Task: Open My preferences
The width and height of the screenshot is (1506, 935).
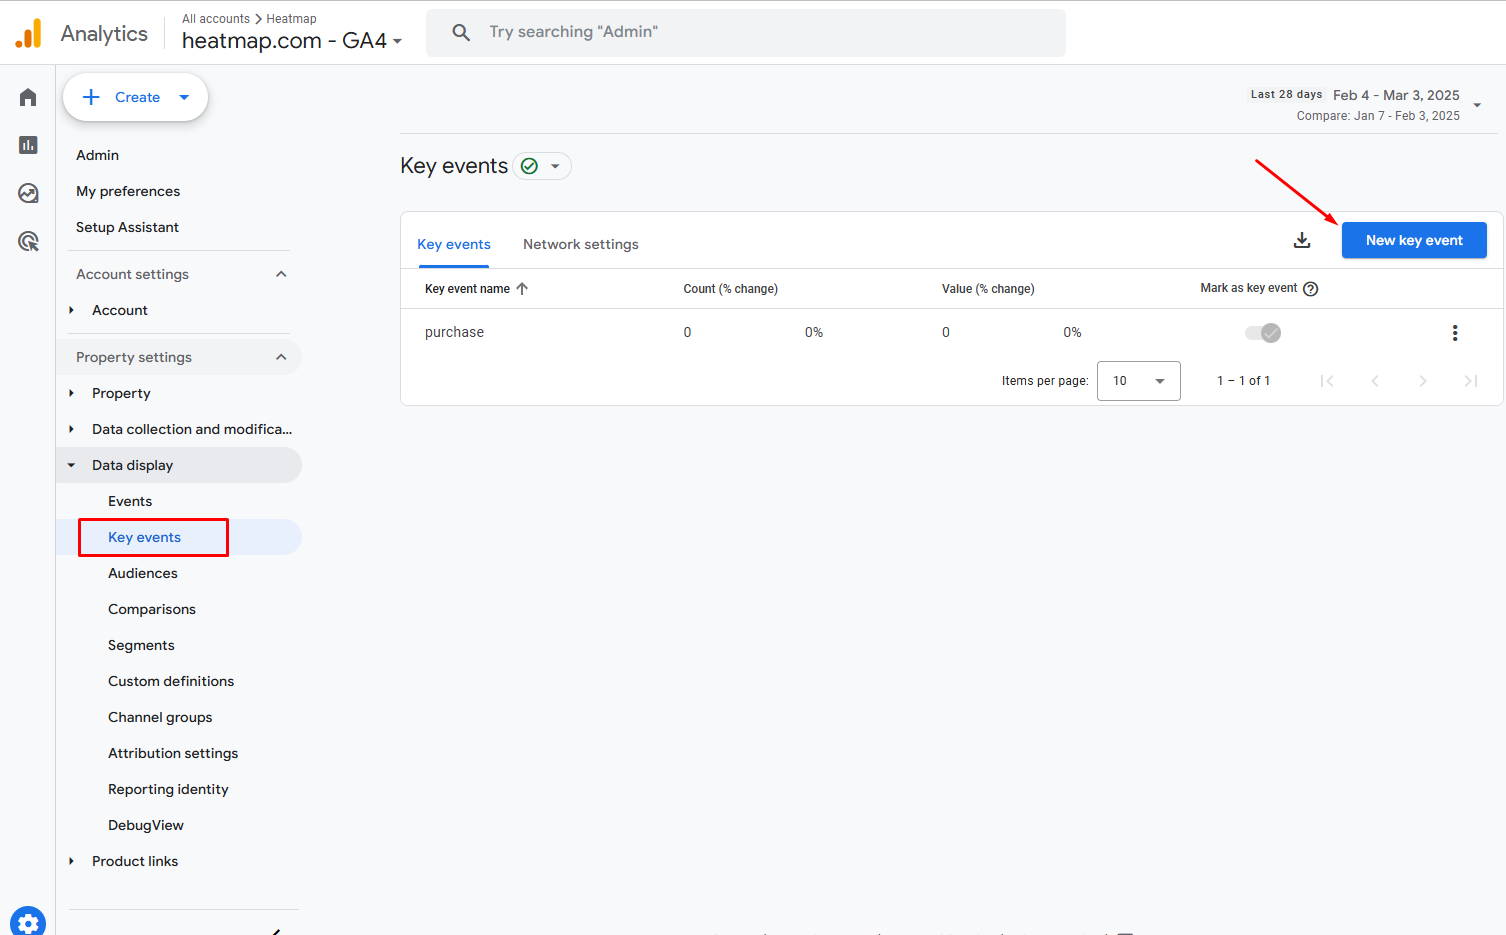Action: coord(128,191)
